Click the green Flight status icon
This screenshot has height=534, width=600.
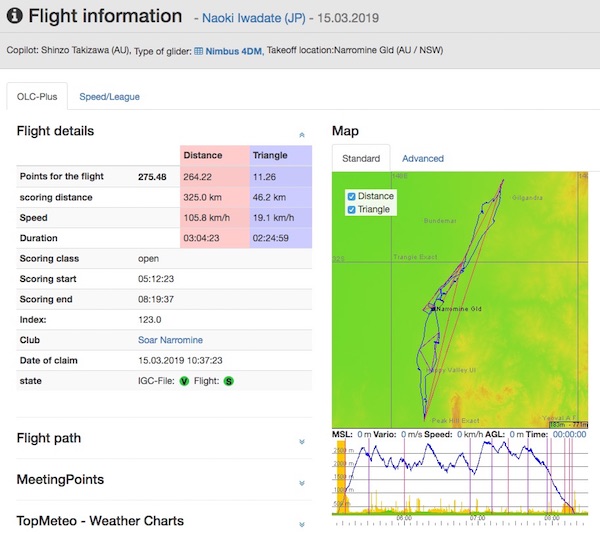point(229,381)
